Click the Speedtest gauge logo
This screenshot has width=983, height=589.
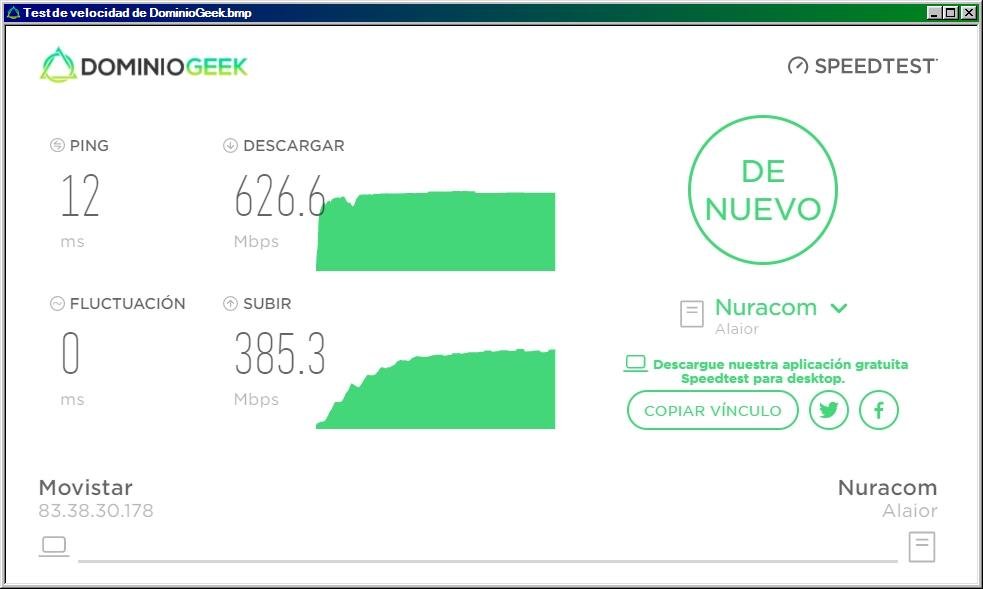coord(797,67)
